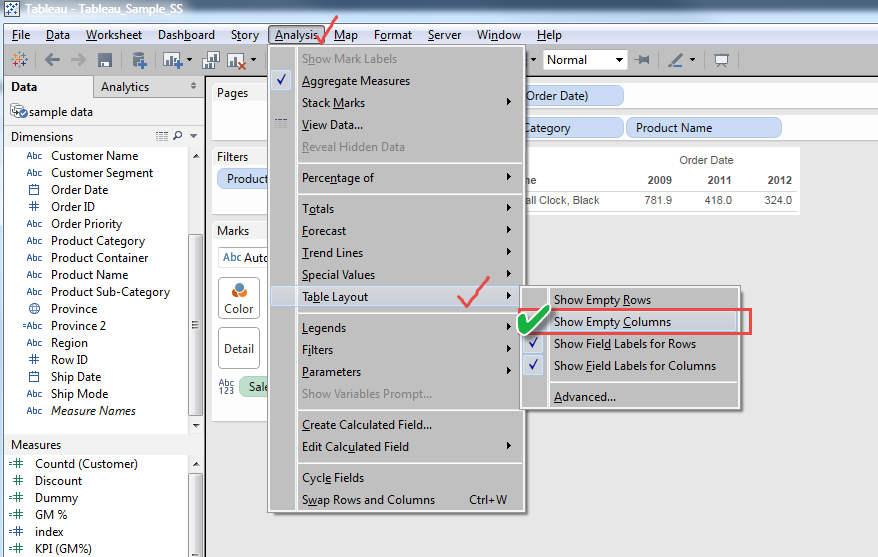Select the Table Layout menu item
Viewport: 878px width, 557px height.
pos(395,297)
